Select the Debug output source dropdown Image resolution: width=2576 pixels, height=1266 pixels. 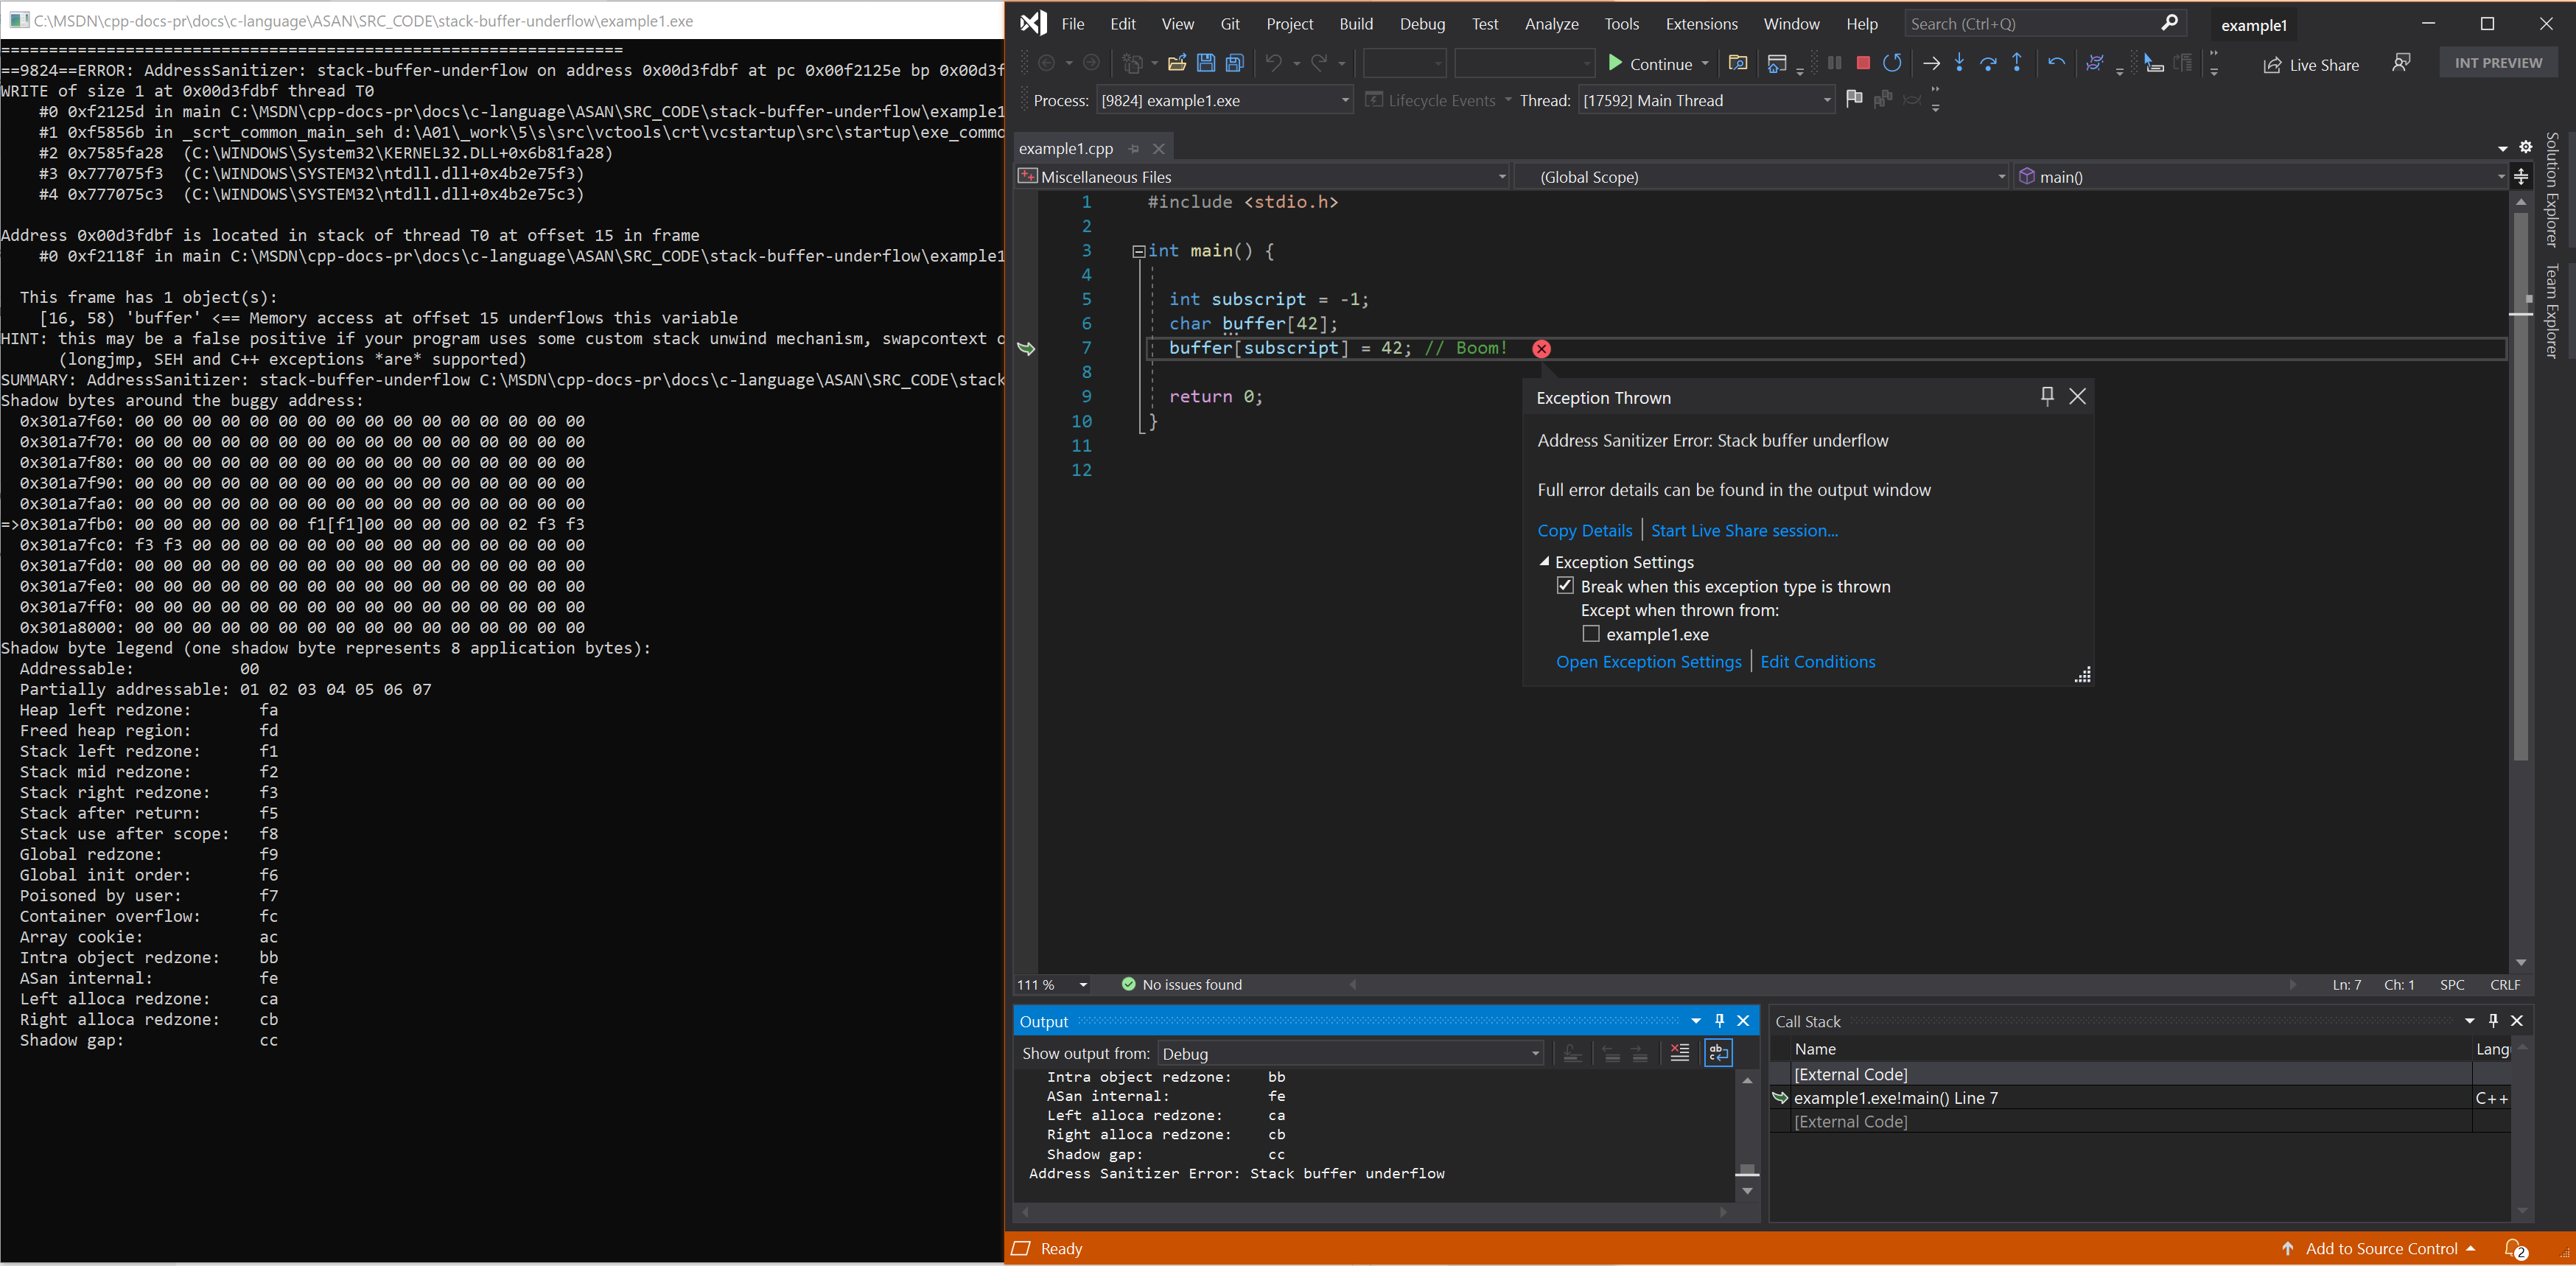(1347, 1052)
